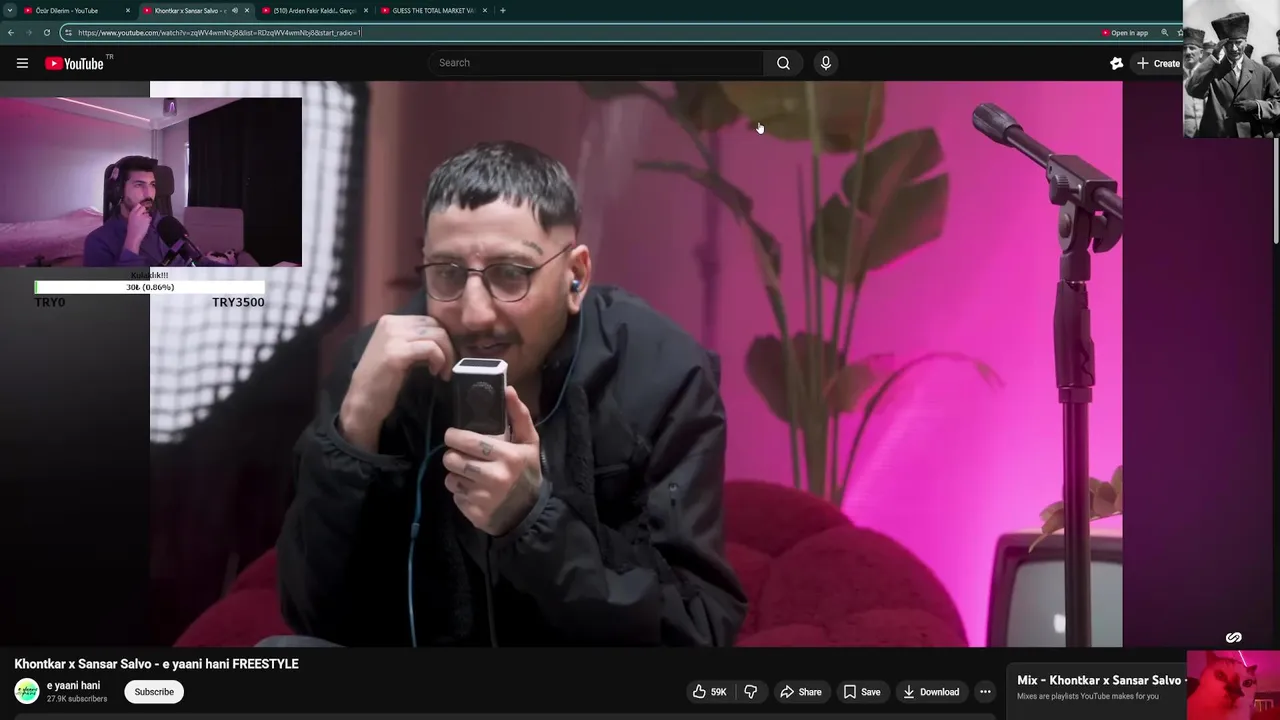
Task: Focus the YouTube Search field
Action: (597, 63)
